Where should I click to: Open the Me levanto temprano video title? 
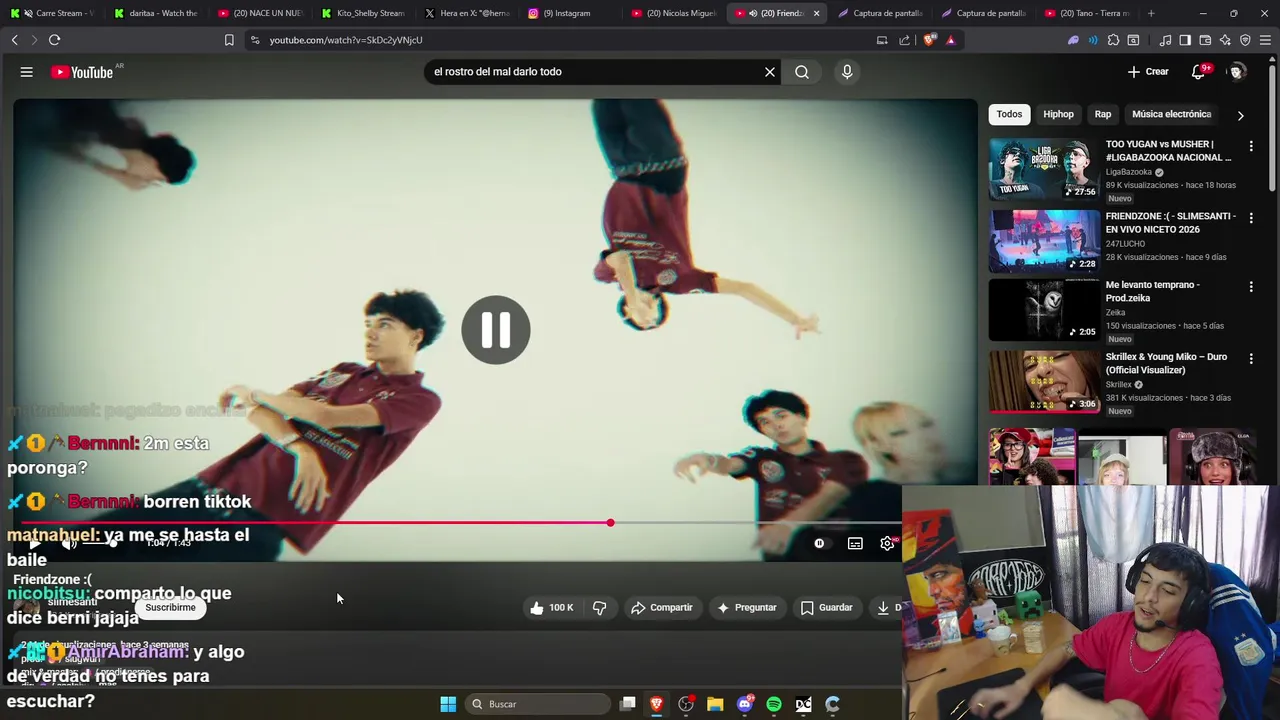click(1152, 291)
